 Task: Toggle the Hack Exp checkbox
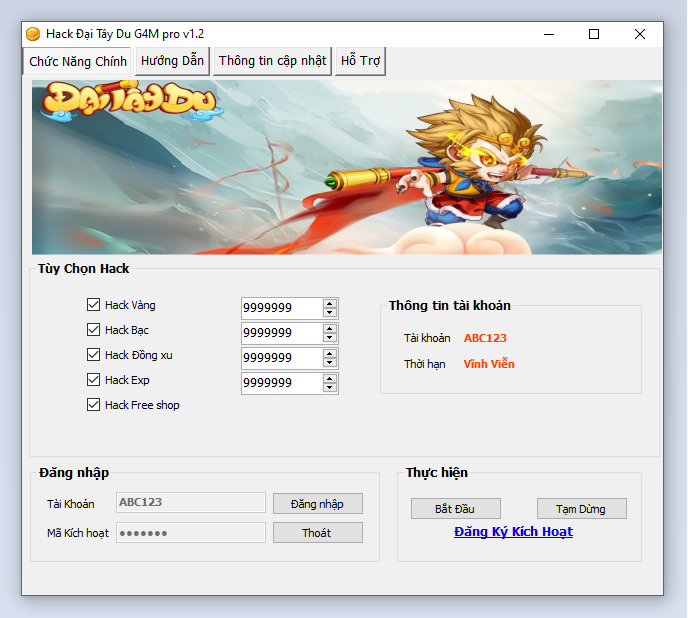94,380
